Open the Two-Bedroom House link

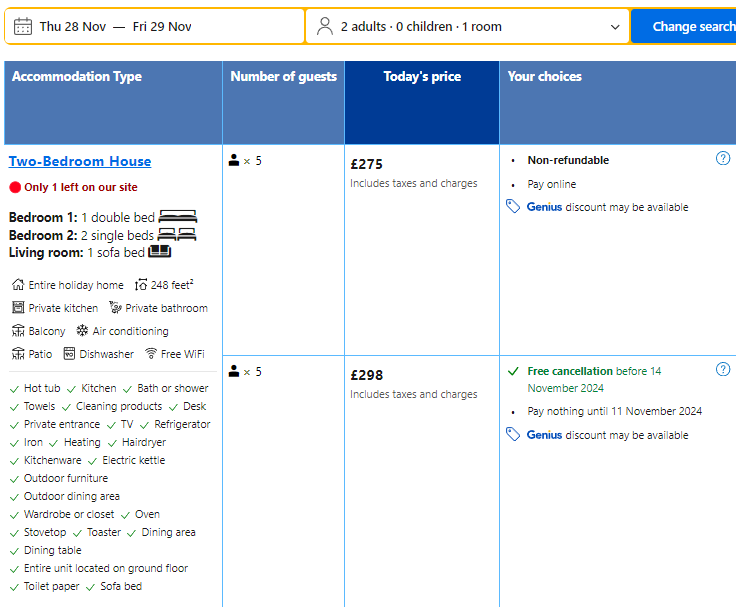[x=80, y=161]
